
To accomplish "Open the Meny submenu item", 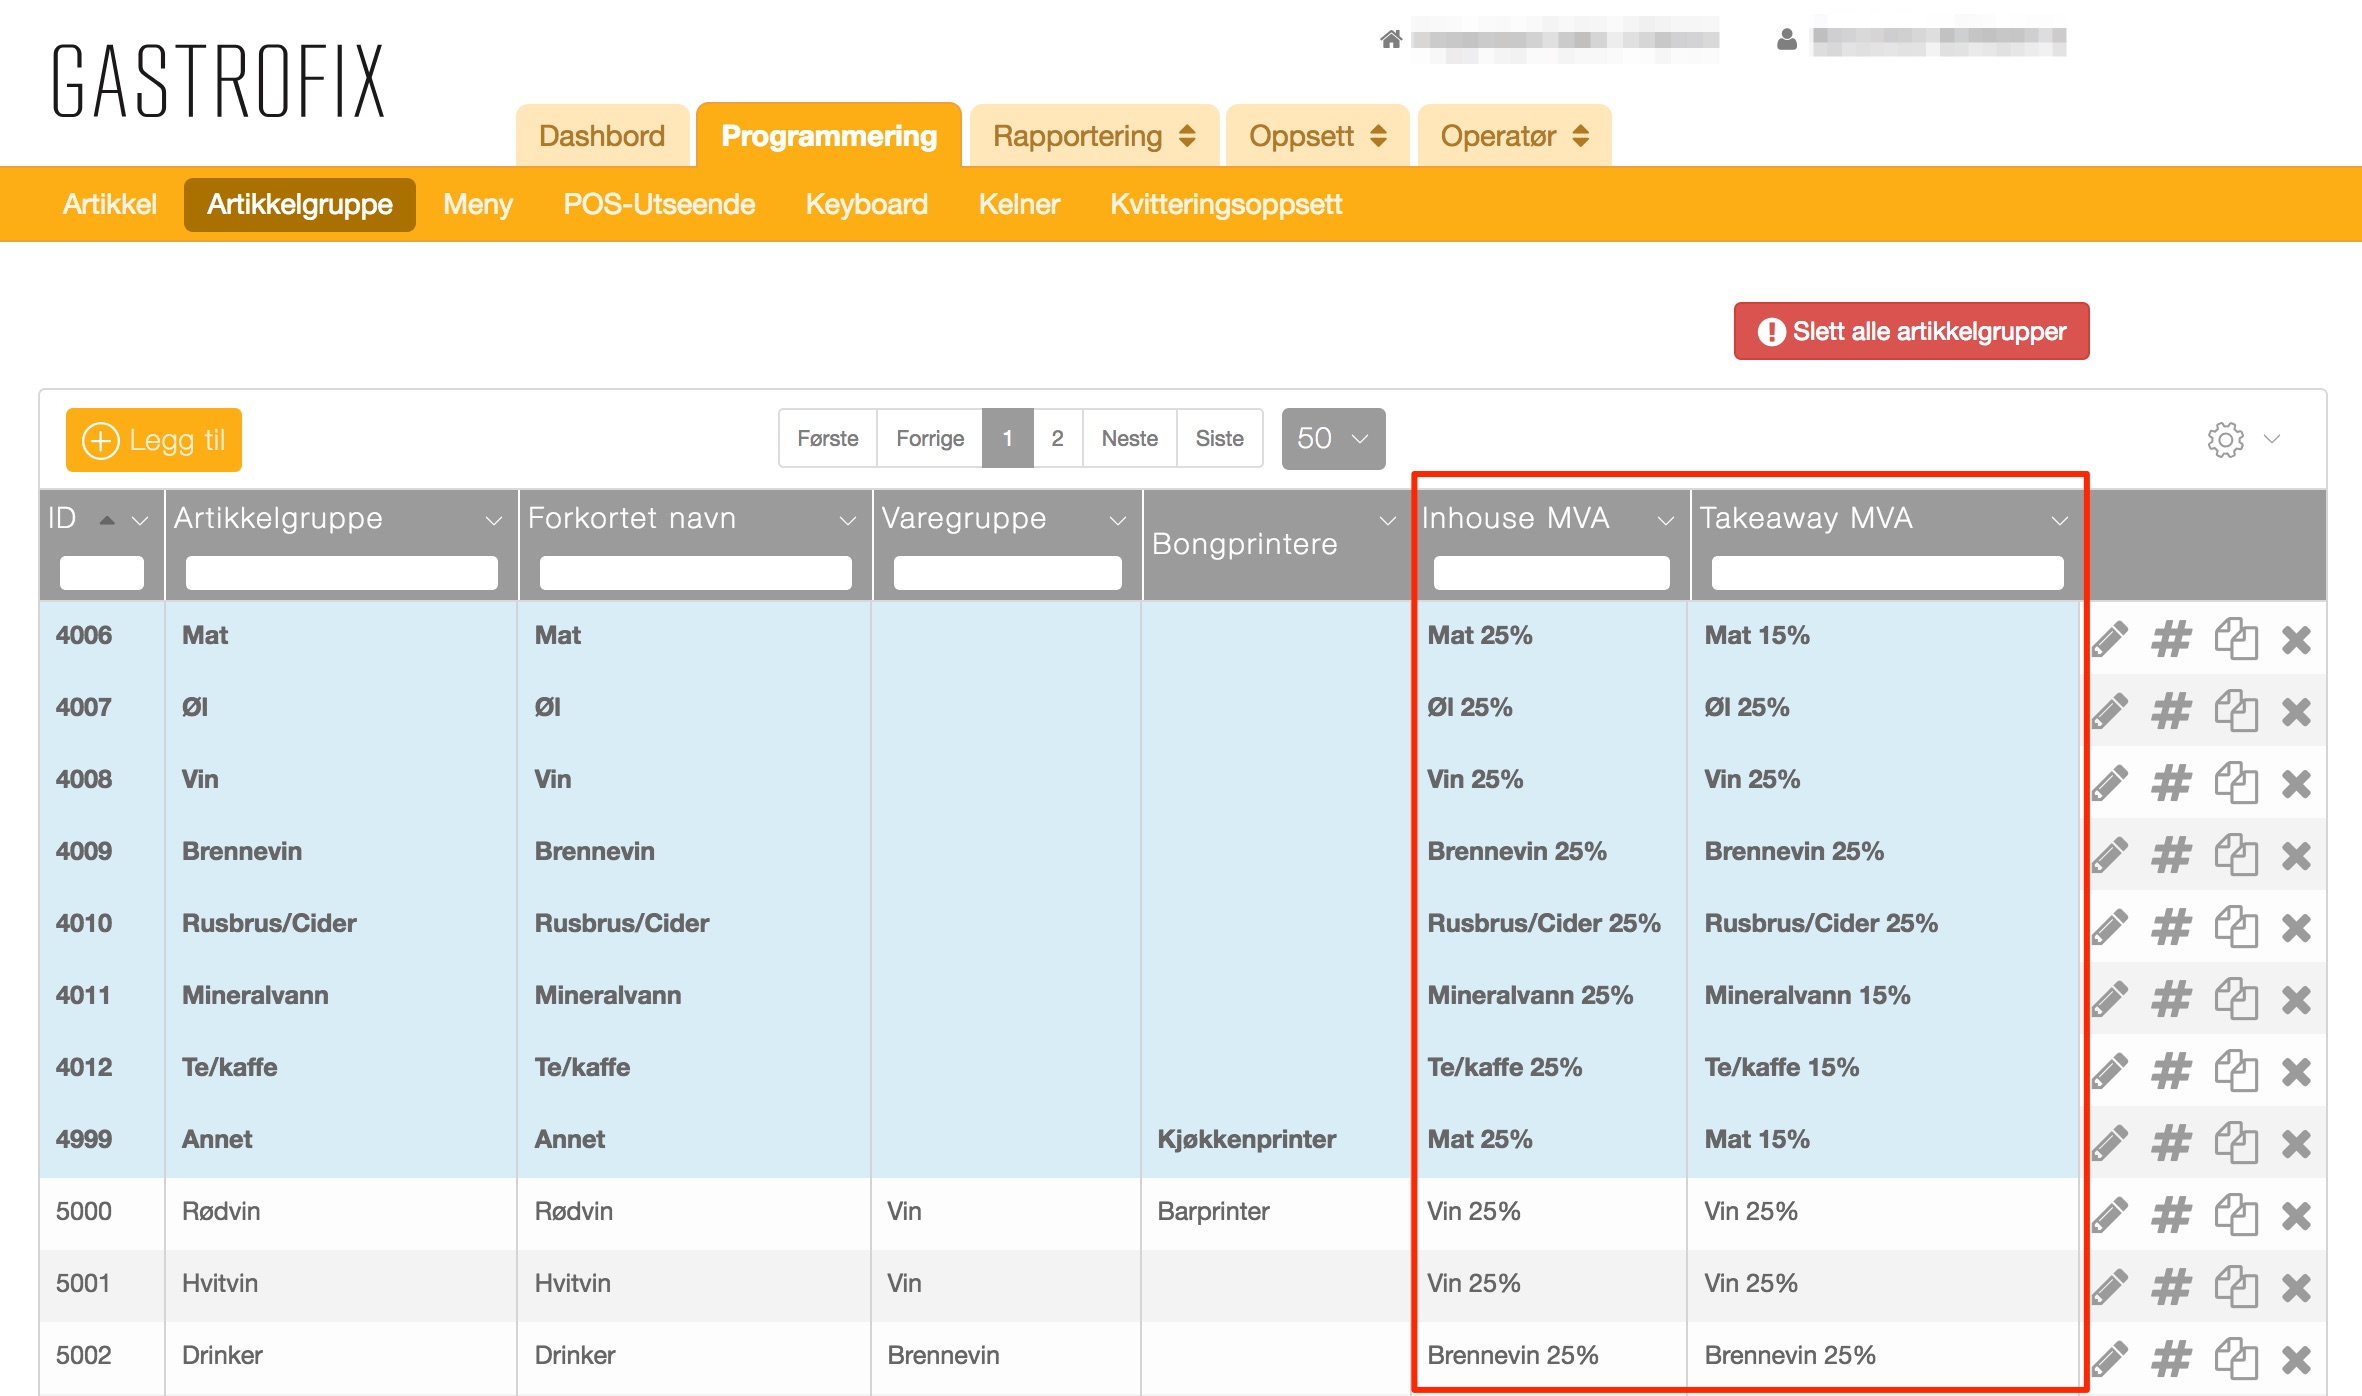I will pos(478,204).
